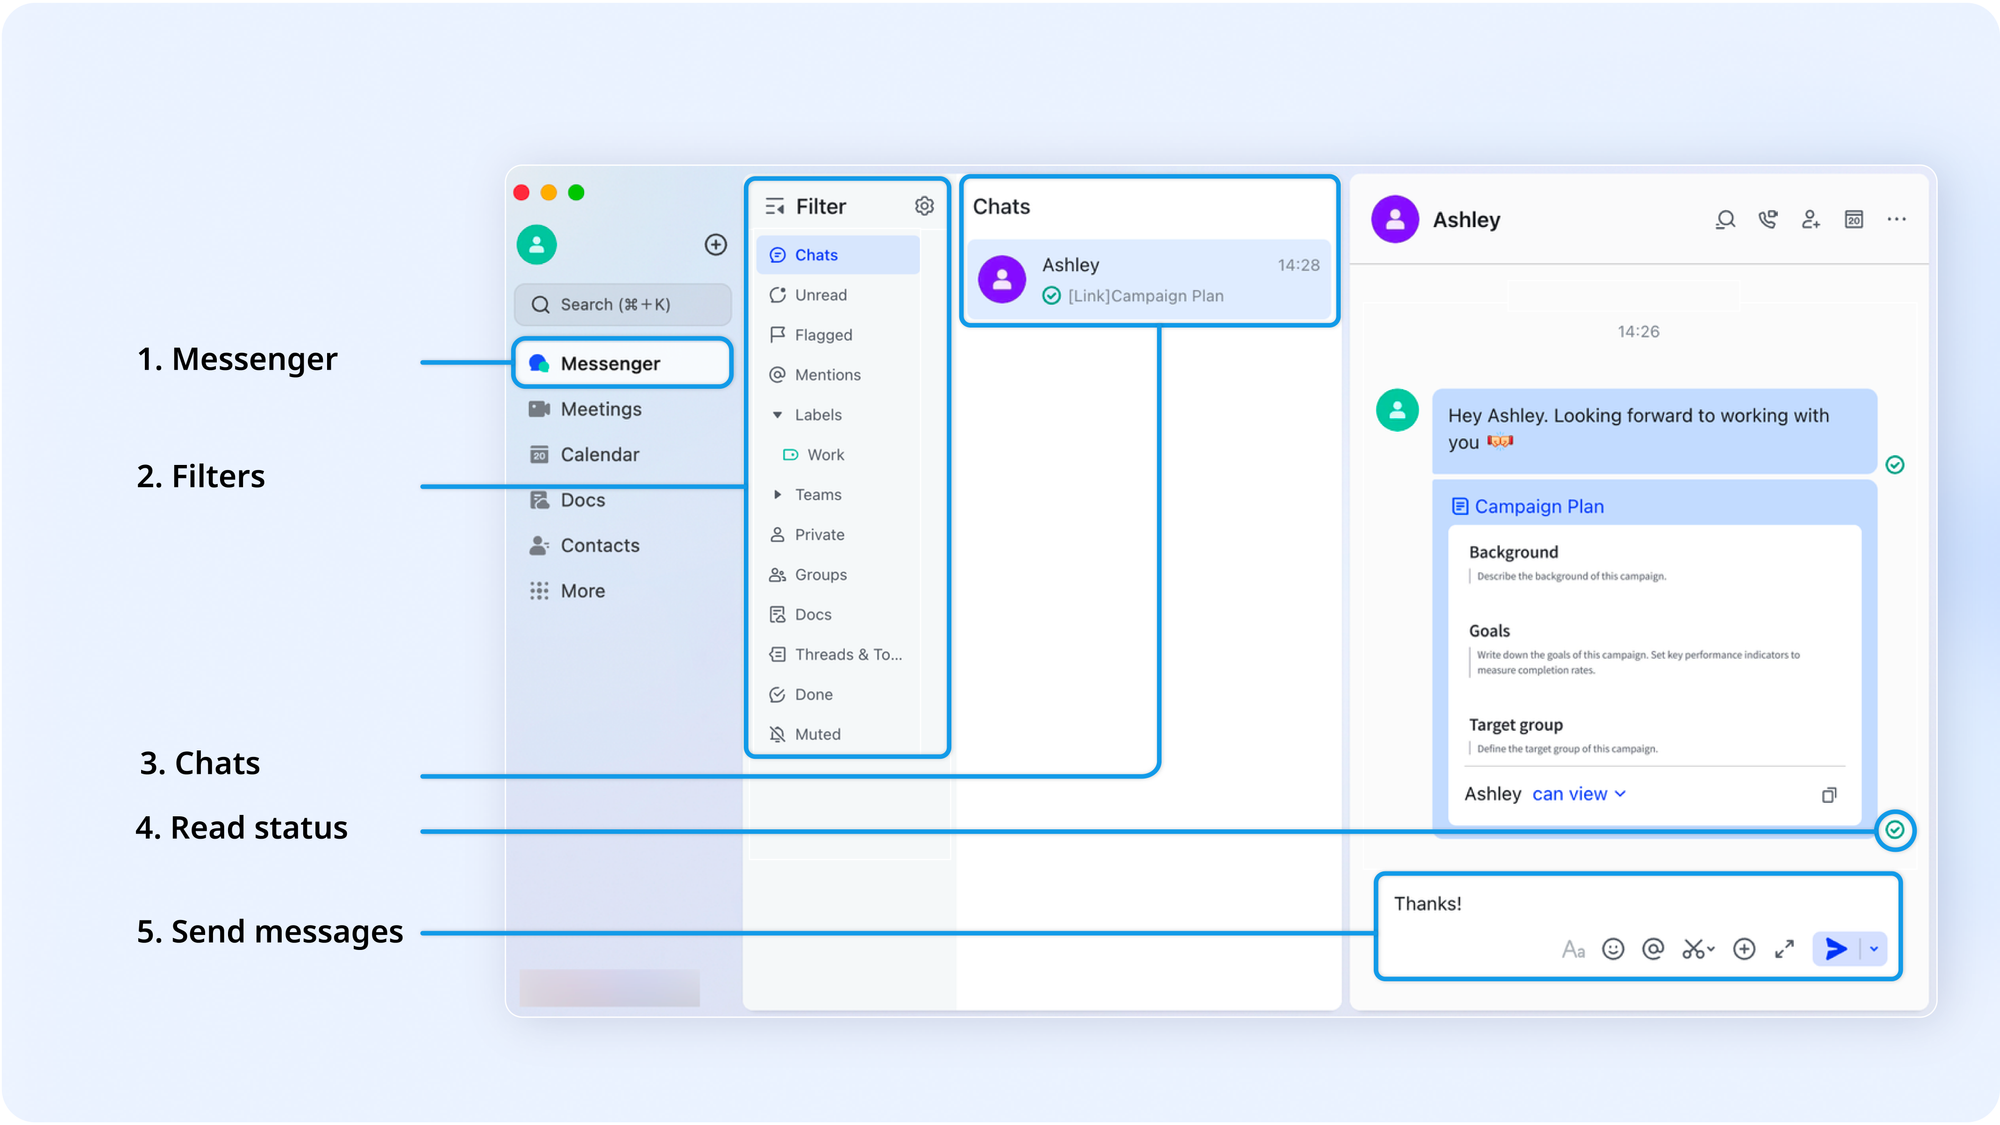The image size is (2000, 1125).
Task: Click the mention @ icon in composer
Action: click(x=1653, y=949)
